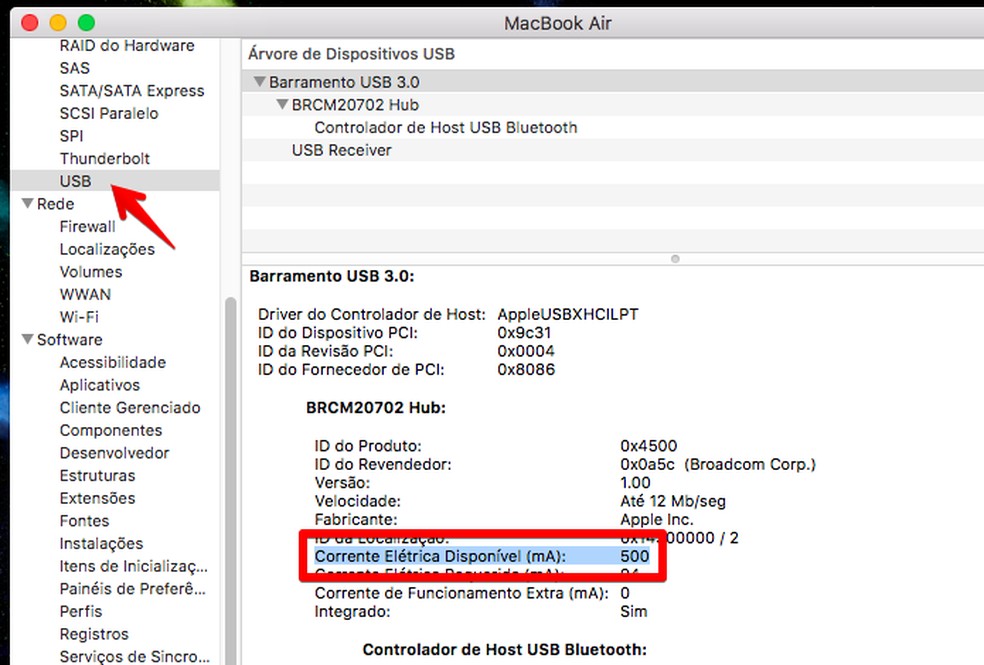Select SCSI Paralelo in the sidebar
The width and height of the screenshot is (984, 665).
pyautogui.click(x=108, y=113)
